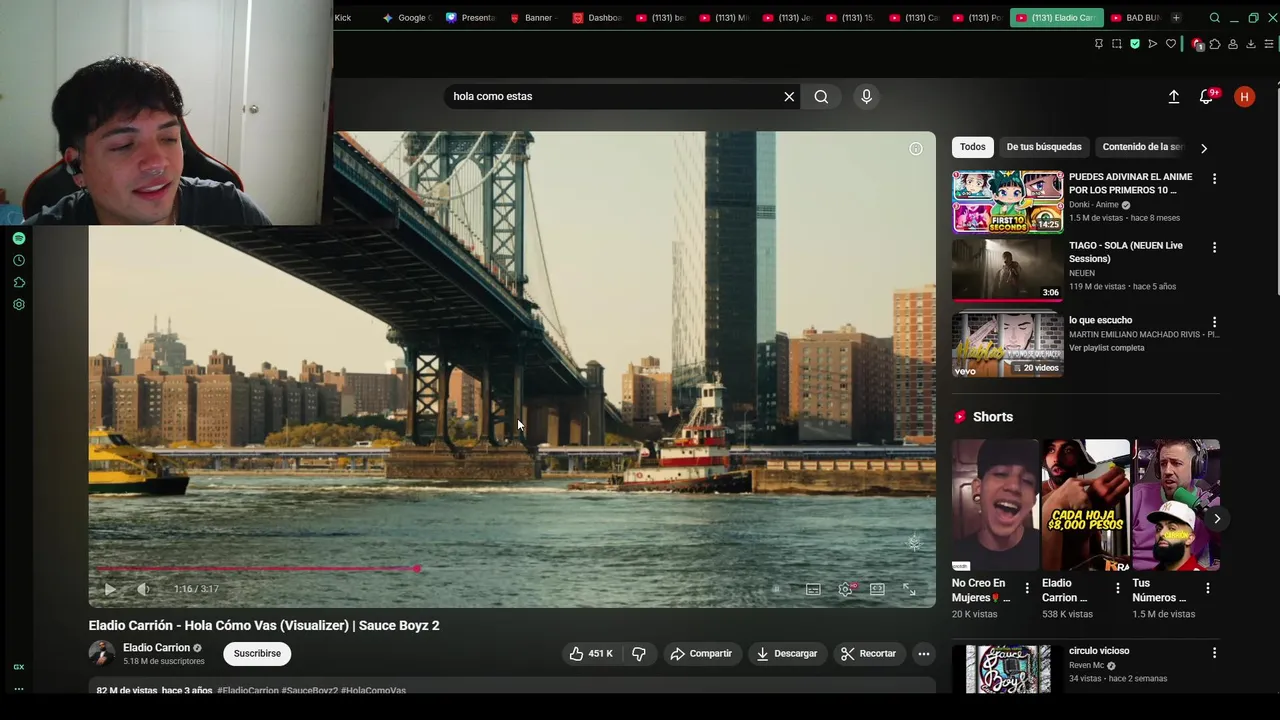
Task: Play the paused YouTube video
Action: (x=110, y=589)
